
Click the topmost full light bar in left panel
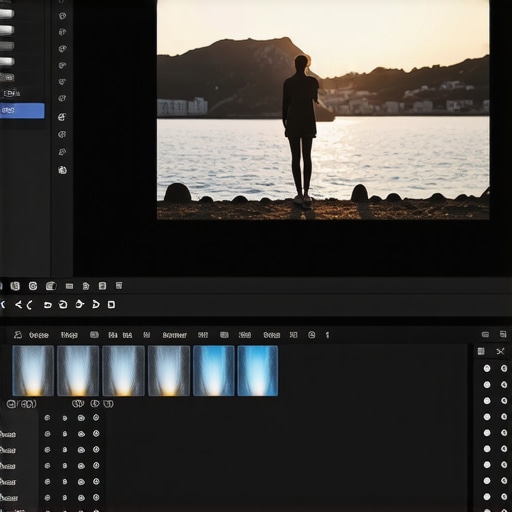7,13
